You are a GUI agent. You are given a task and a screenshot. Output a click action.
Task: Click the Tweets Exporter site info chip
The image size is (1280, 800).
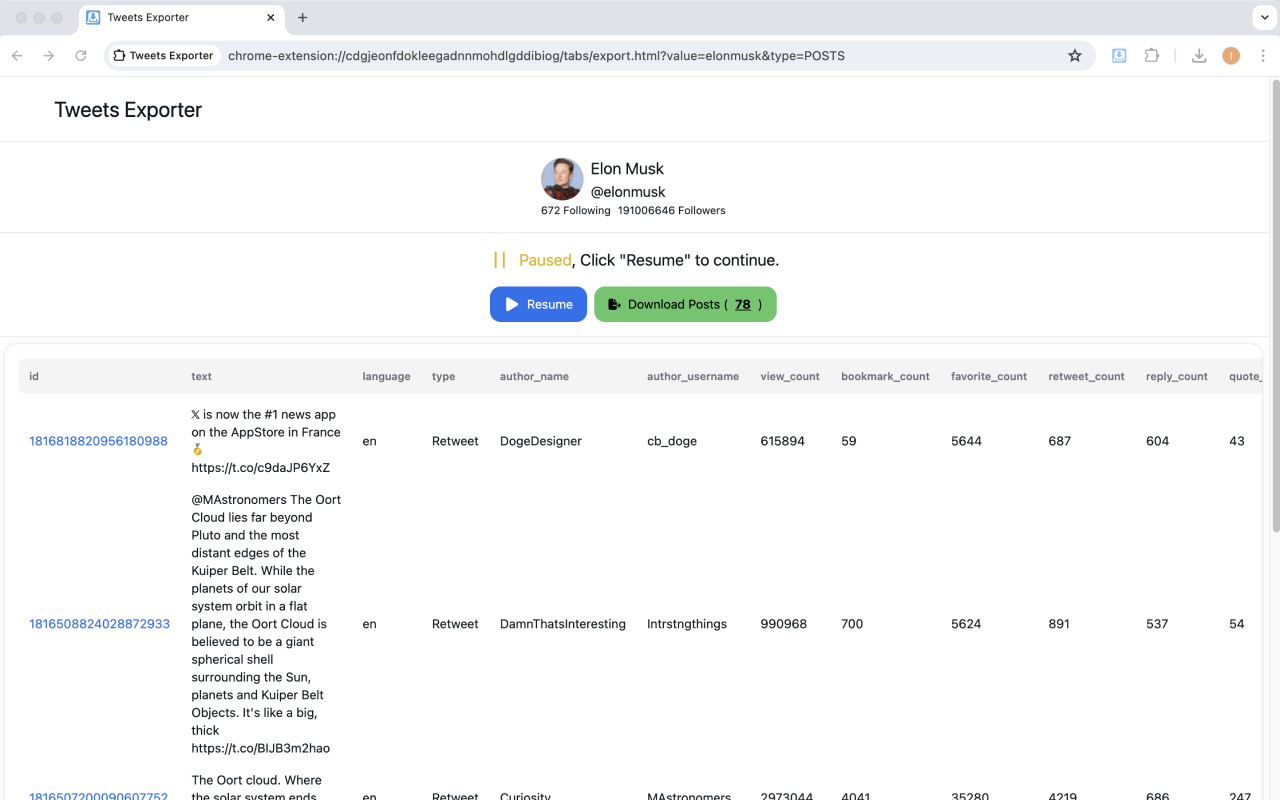click(163, 56)
